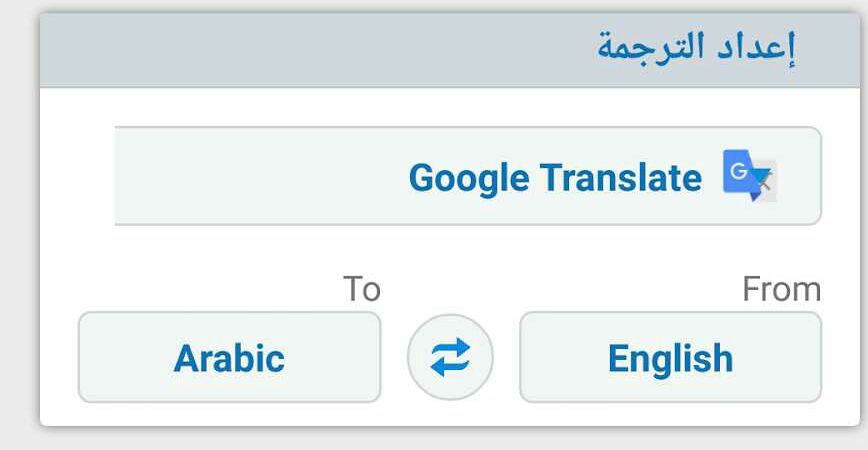Reverse languages with the blue arrows icon

(x=450, y=357)
